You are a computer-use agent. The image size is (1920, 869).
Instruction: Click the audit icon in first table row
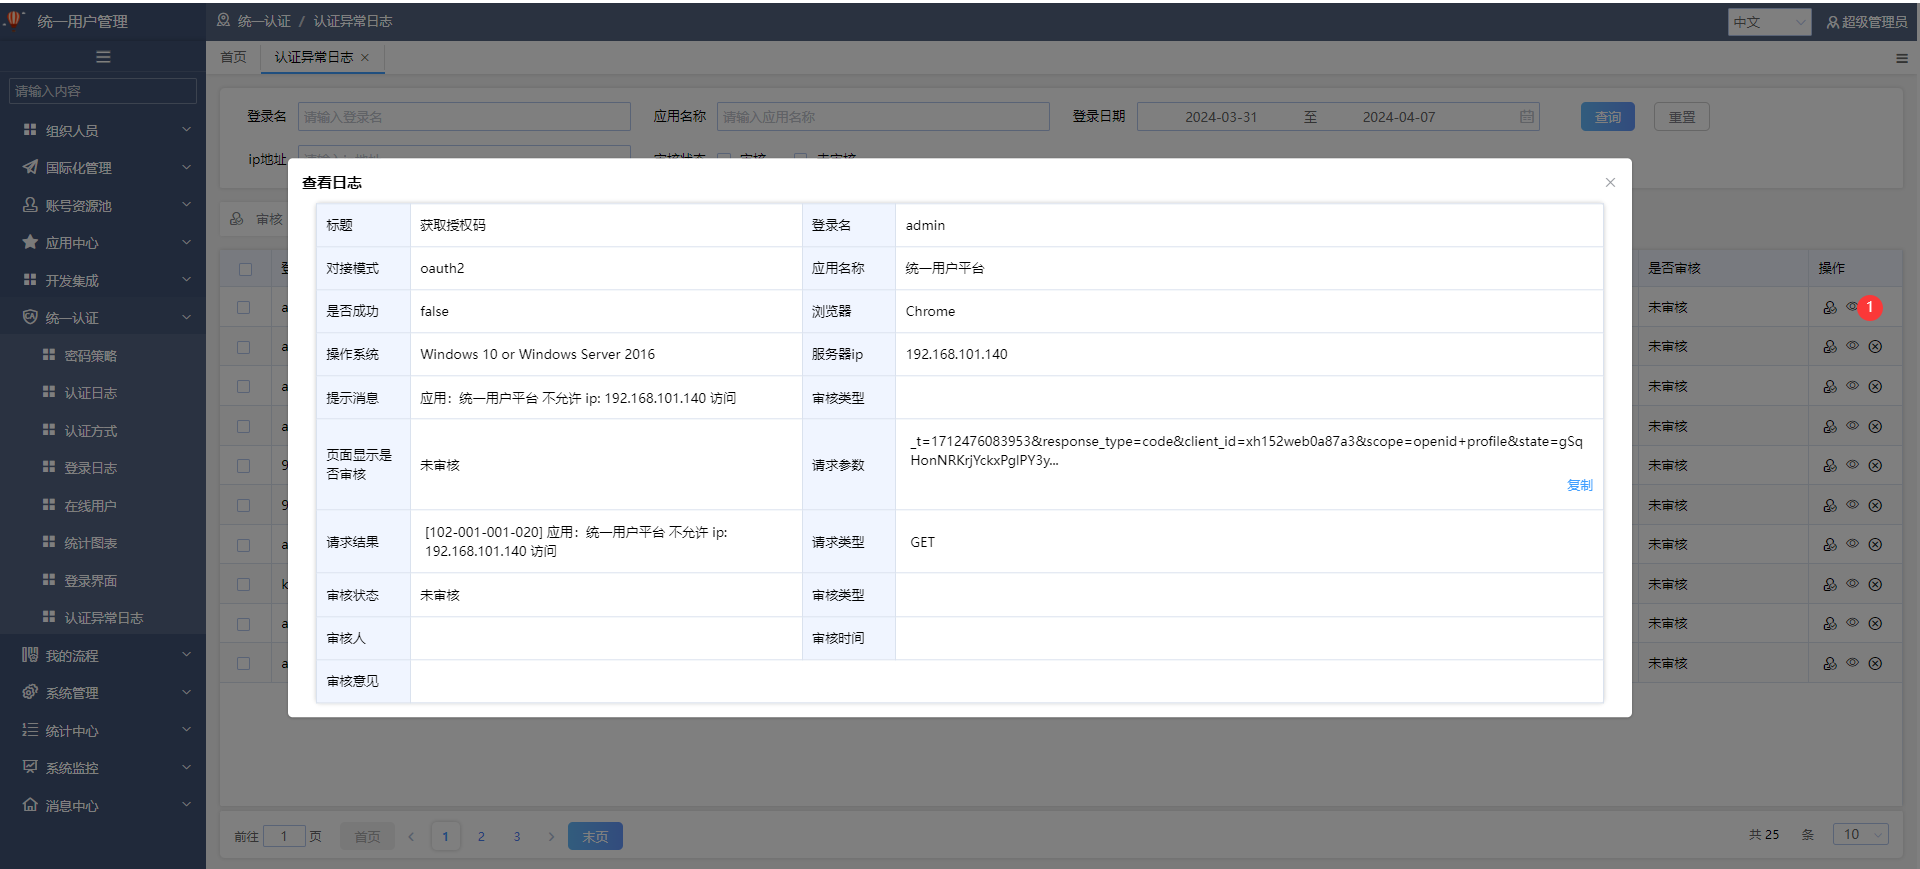click(1830, 308)
